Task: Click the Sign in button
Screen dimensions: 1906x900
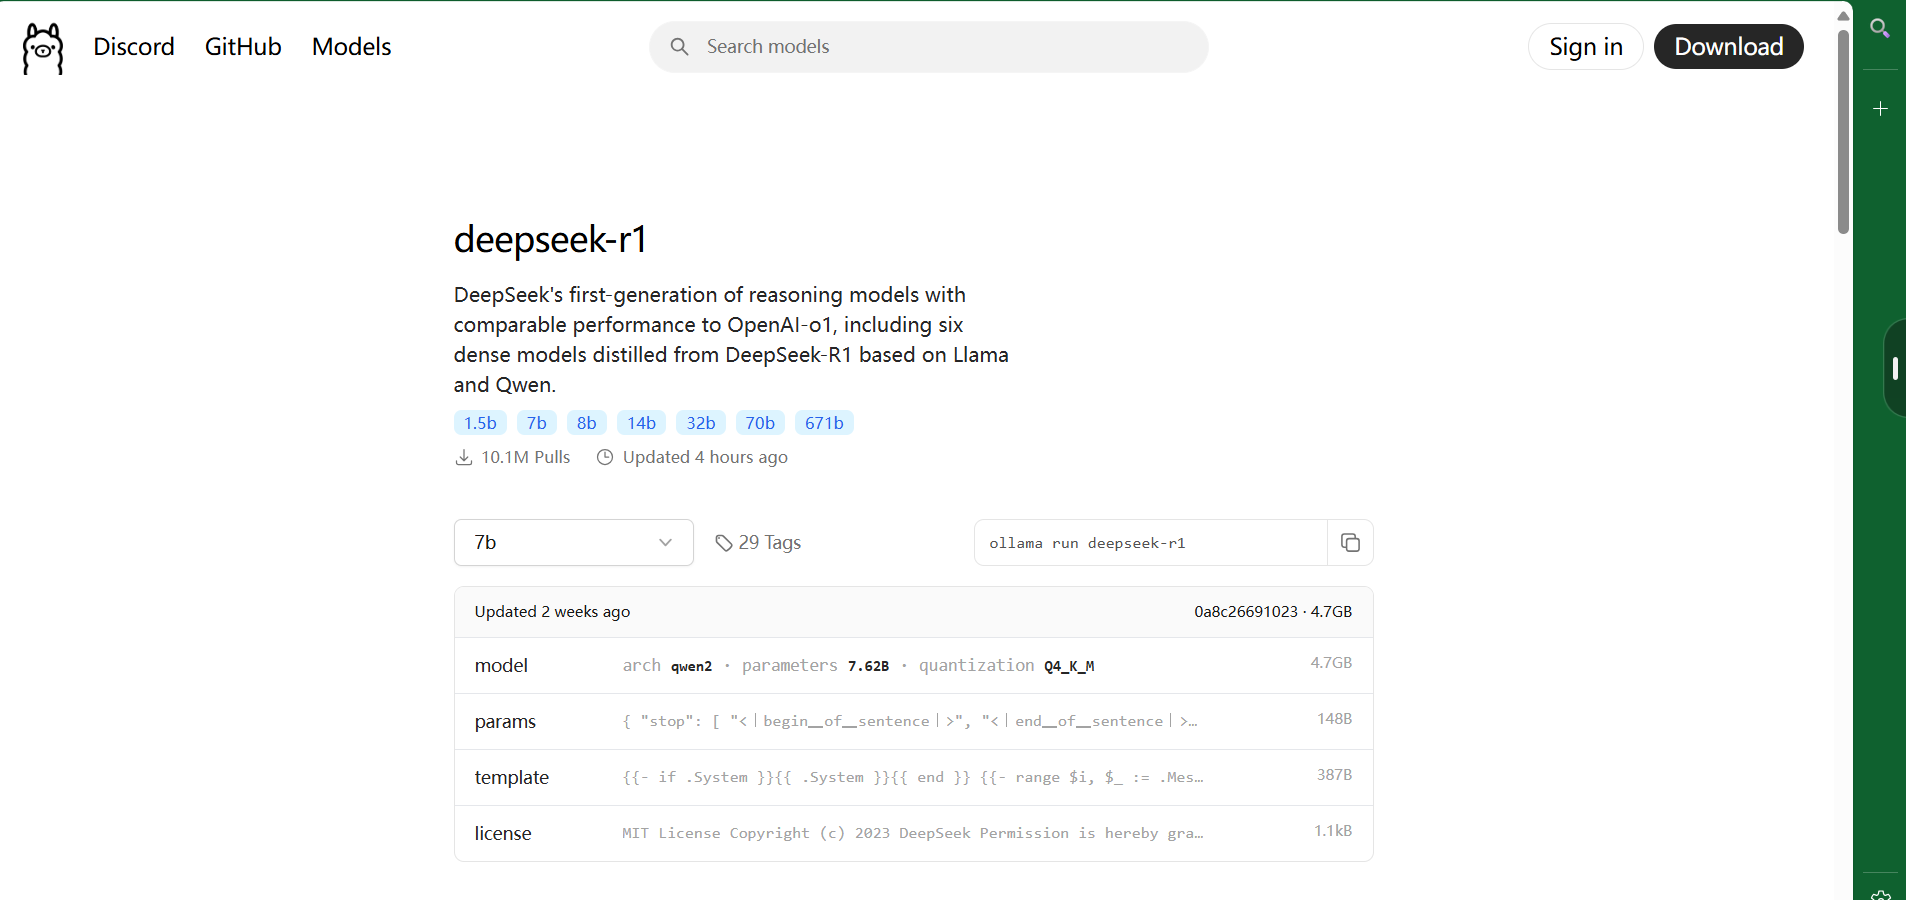Action: (1586, 47)
